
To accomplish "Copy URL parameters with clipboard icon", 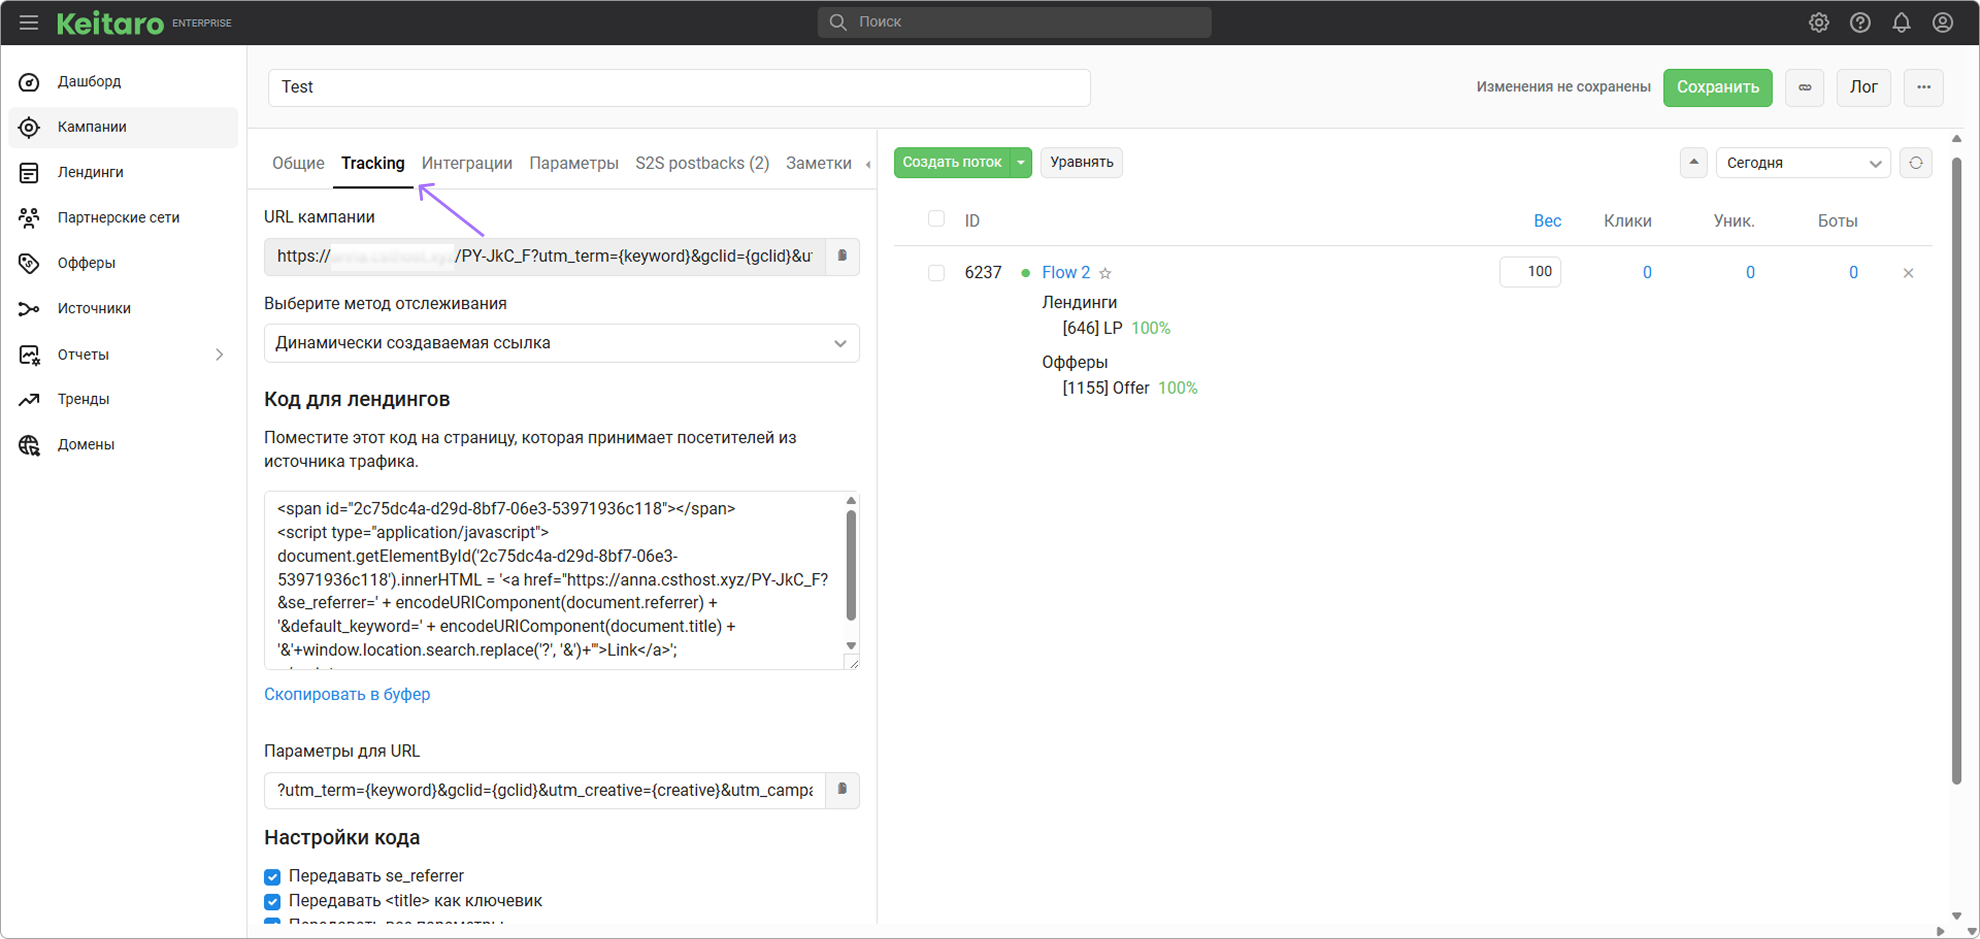I will pyautogui.click(x=842, y=790).
